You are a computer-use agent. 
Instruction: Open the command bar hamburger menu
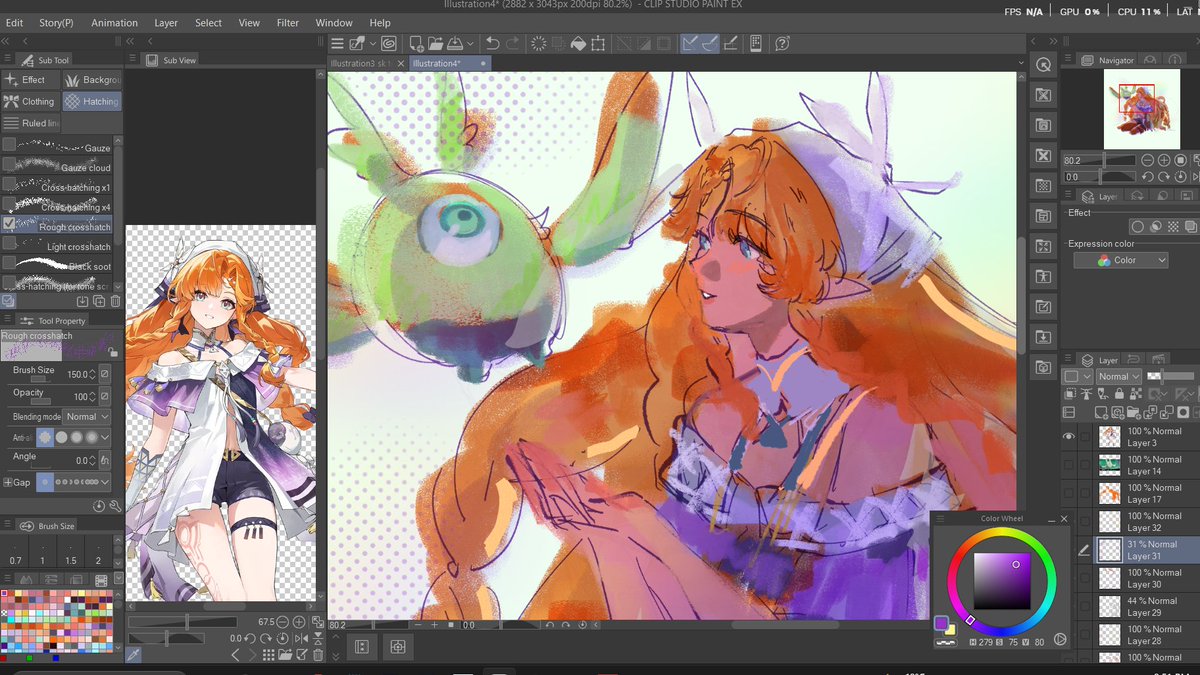point(337,43)
